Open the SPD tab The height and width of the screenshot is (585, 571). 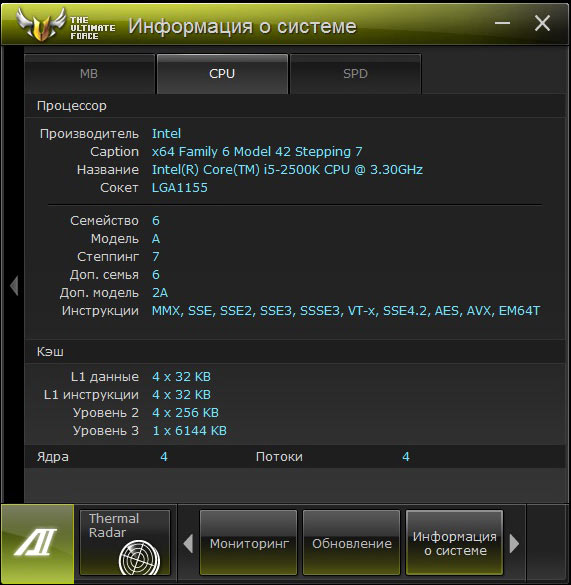pos(355,74)
